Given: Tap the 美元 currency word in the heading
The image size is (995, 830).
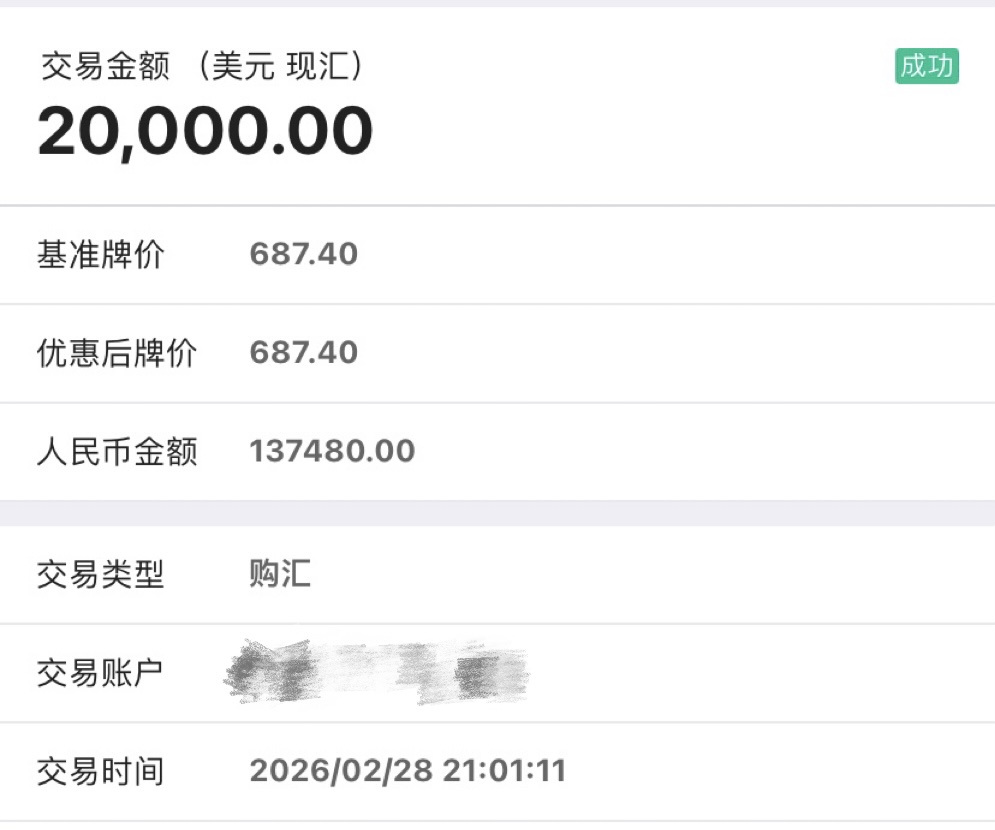Looking at the screenshot, I should [237, 67].
